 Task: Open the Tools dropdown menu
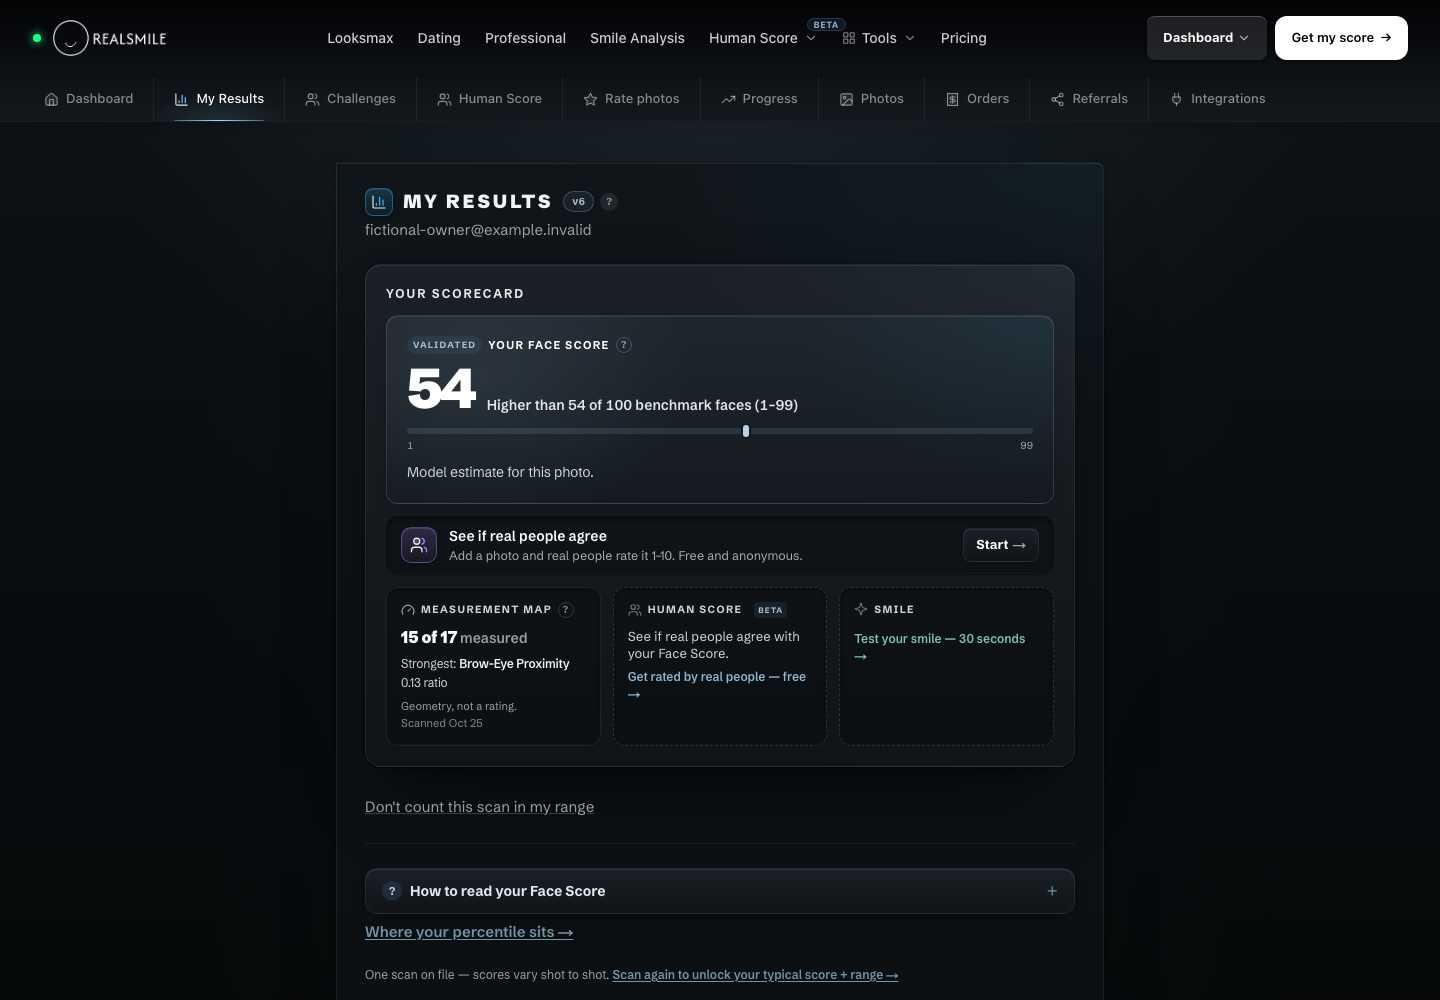(x=879, y=38)
